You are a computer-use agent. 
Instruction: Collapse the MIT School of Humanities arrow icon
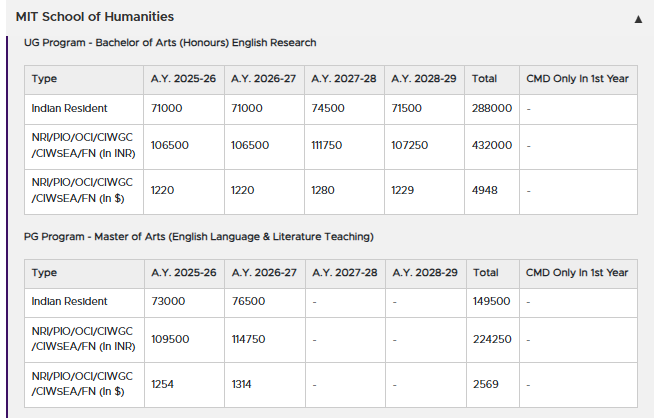(x=638, y=19)
